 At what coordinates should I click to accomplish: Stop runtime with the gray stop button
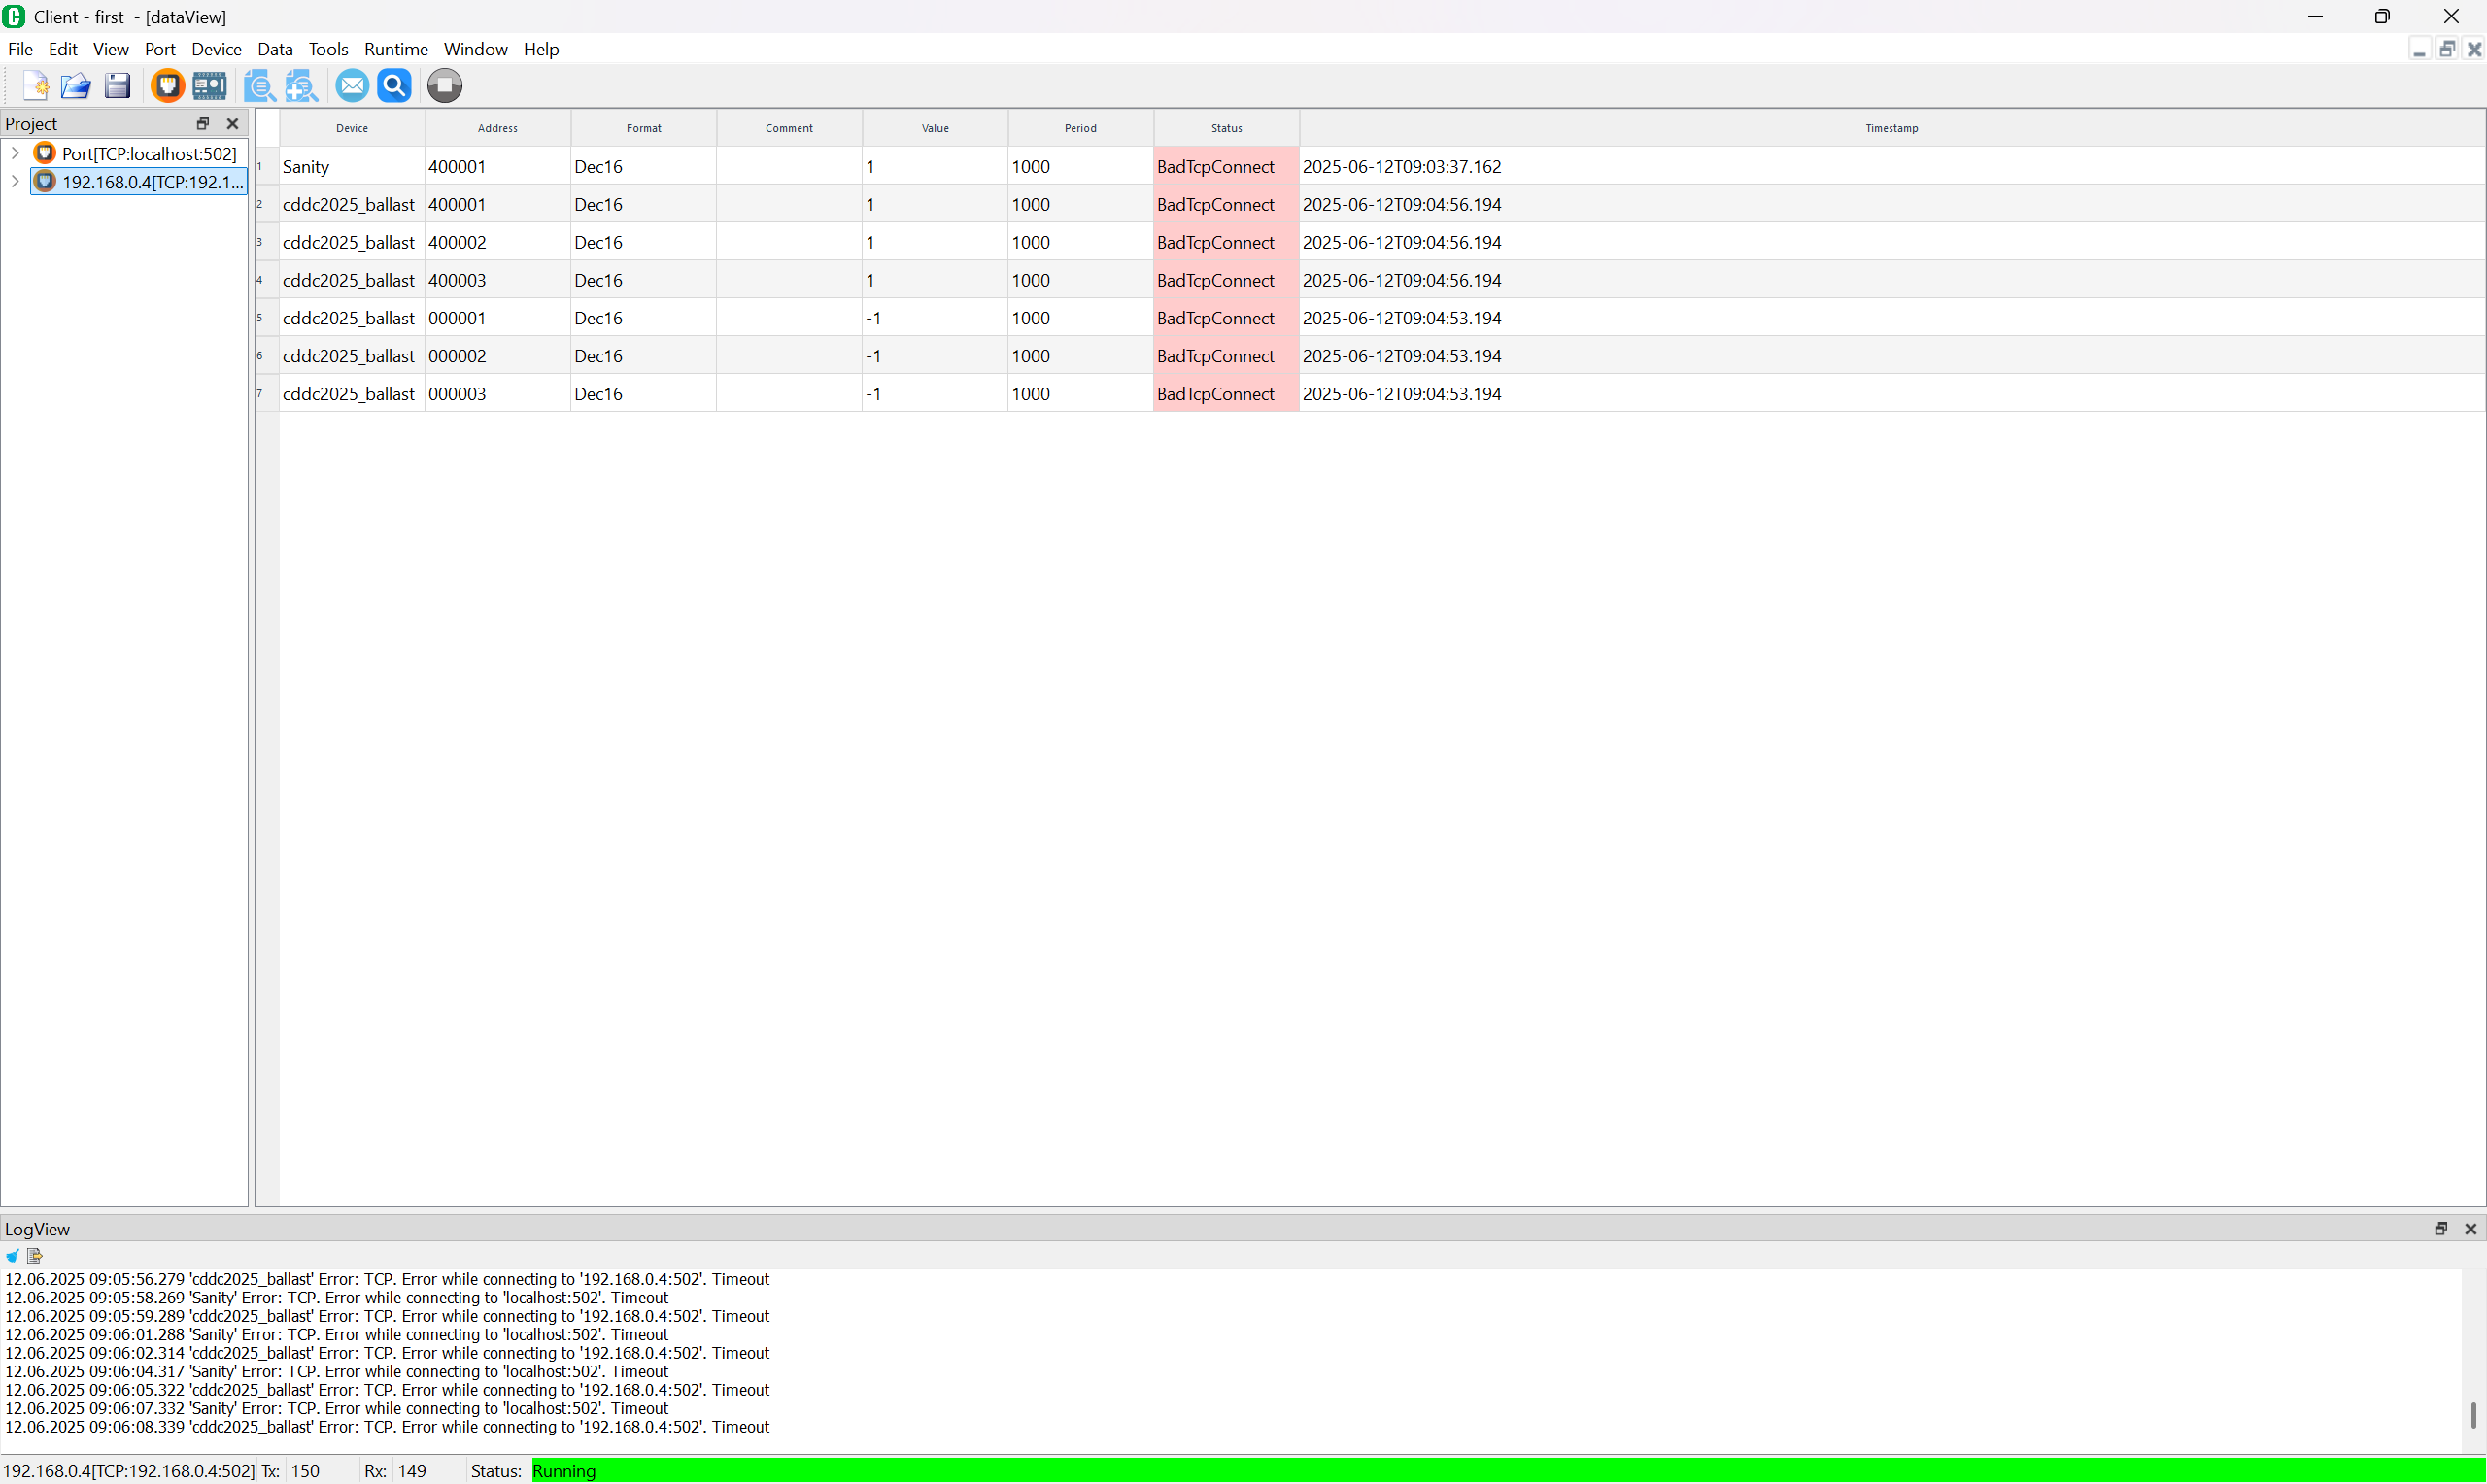coord(445,86)
